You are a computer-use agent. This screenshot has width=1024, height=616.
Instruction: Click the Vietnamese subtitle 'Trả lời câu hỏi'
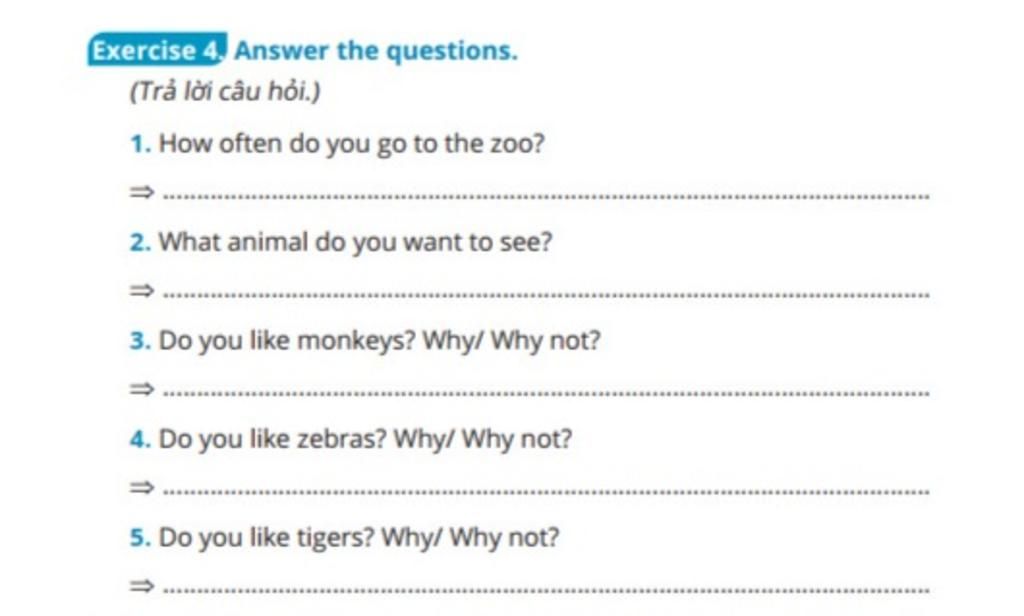tap(225, 93)
